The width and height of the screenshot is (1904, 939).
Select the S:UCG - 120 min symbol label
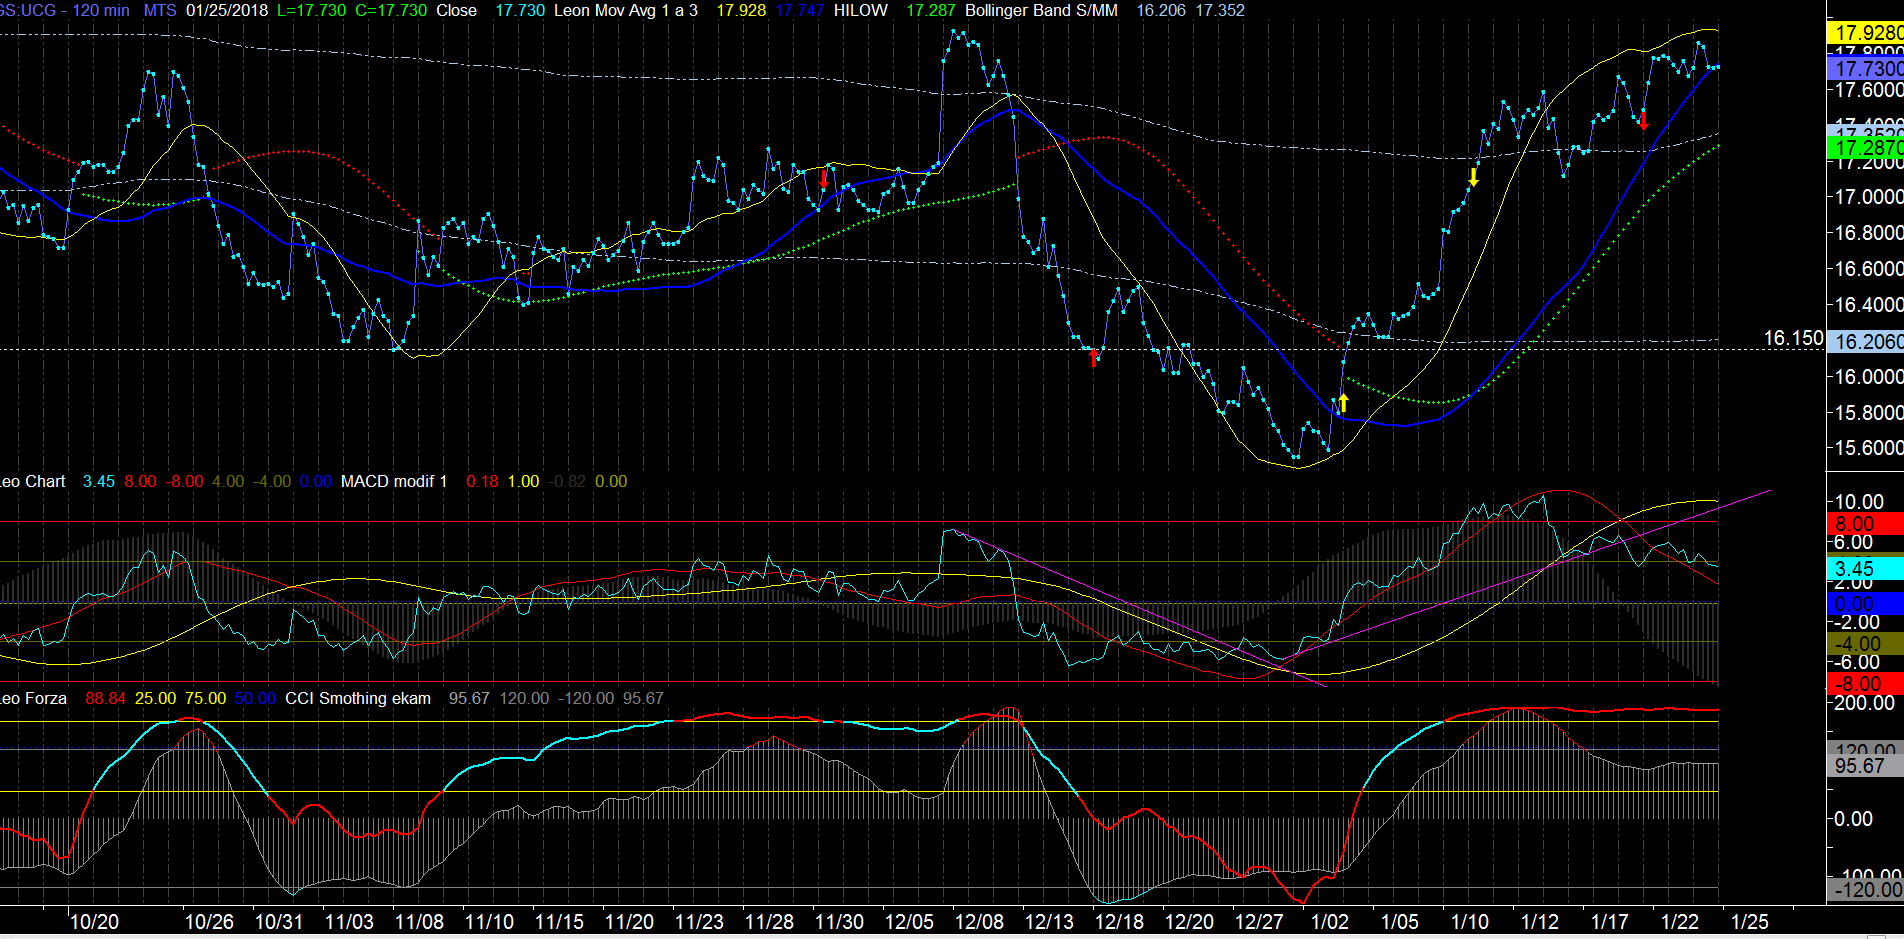point(65,10)
